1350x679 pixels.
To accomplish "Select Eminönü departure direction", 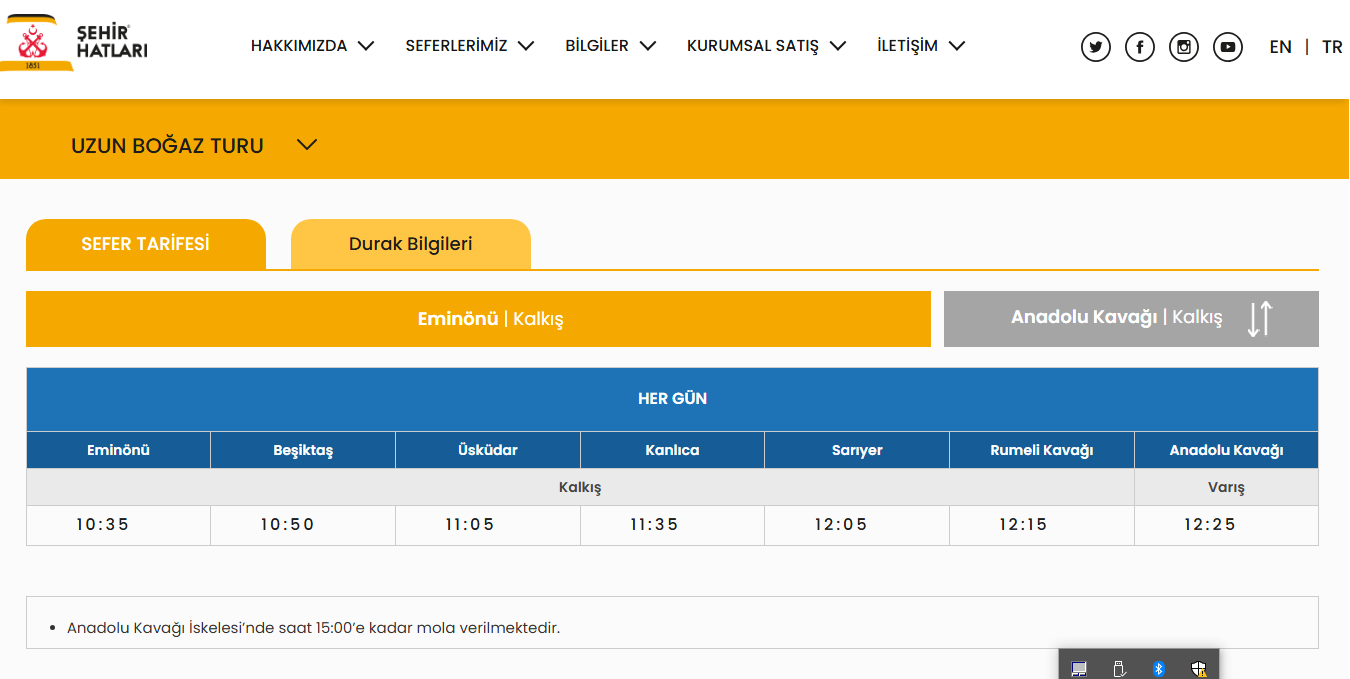I will 478,319.
